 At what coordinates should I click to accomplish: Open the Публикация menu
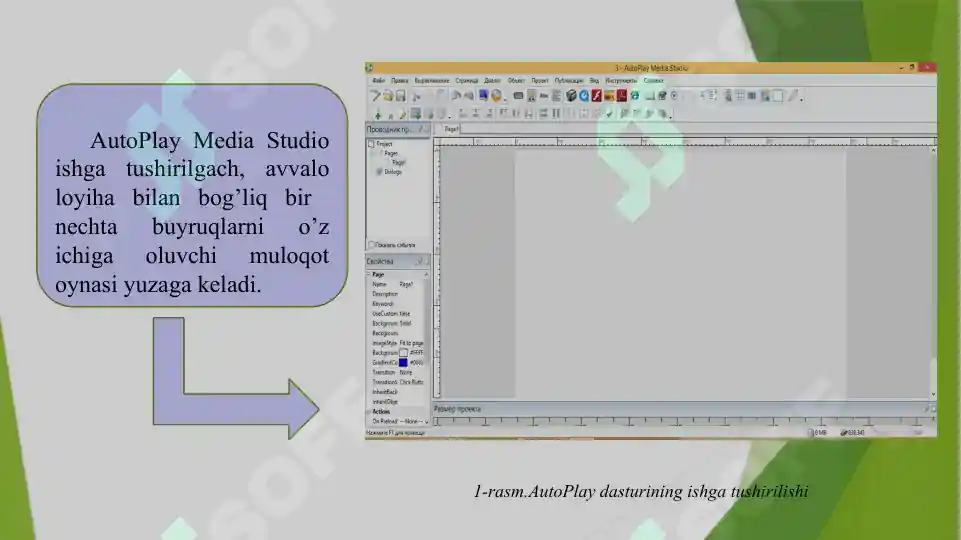coord(569,80)
